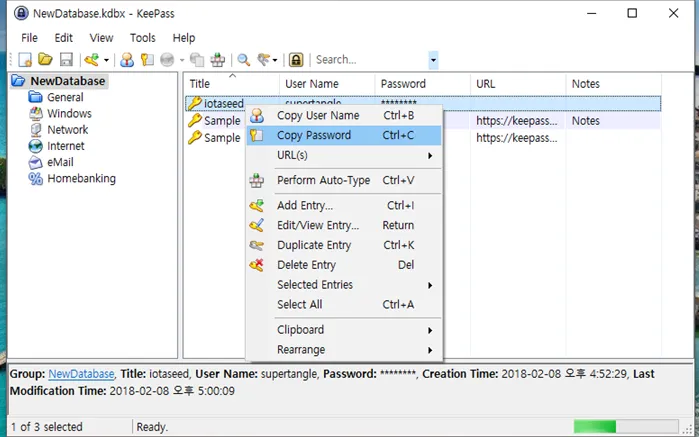699x437 pixels.
Task: Open the Tools menu
Action: pos(143,38)
